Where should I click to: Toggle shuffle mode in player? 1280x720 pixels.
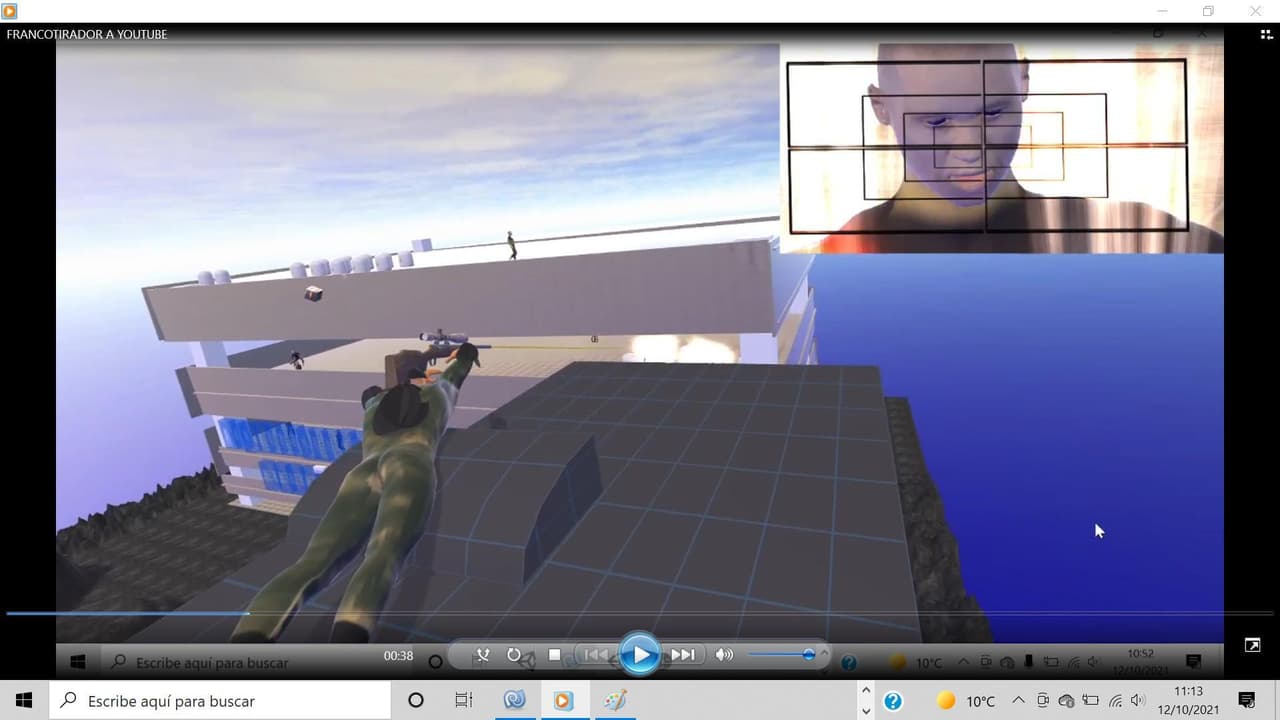pyautogui.click(x=483, y=655)
